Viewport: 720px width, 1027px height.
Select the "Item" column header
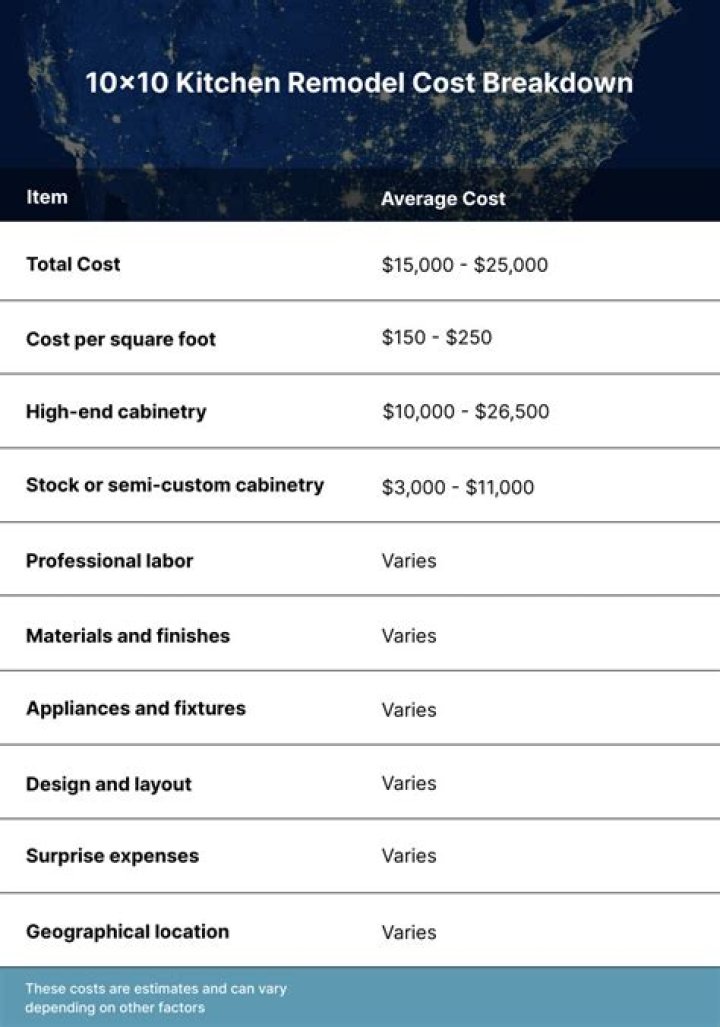47,197
